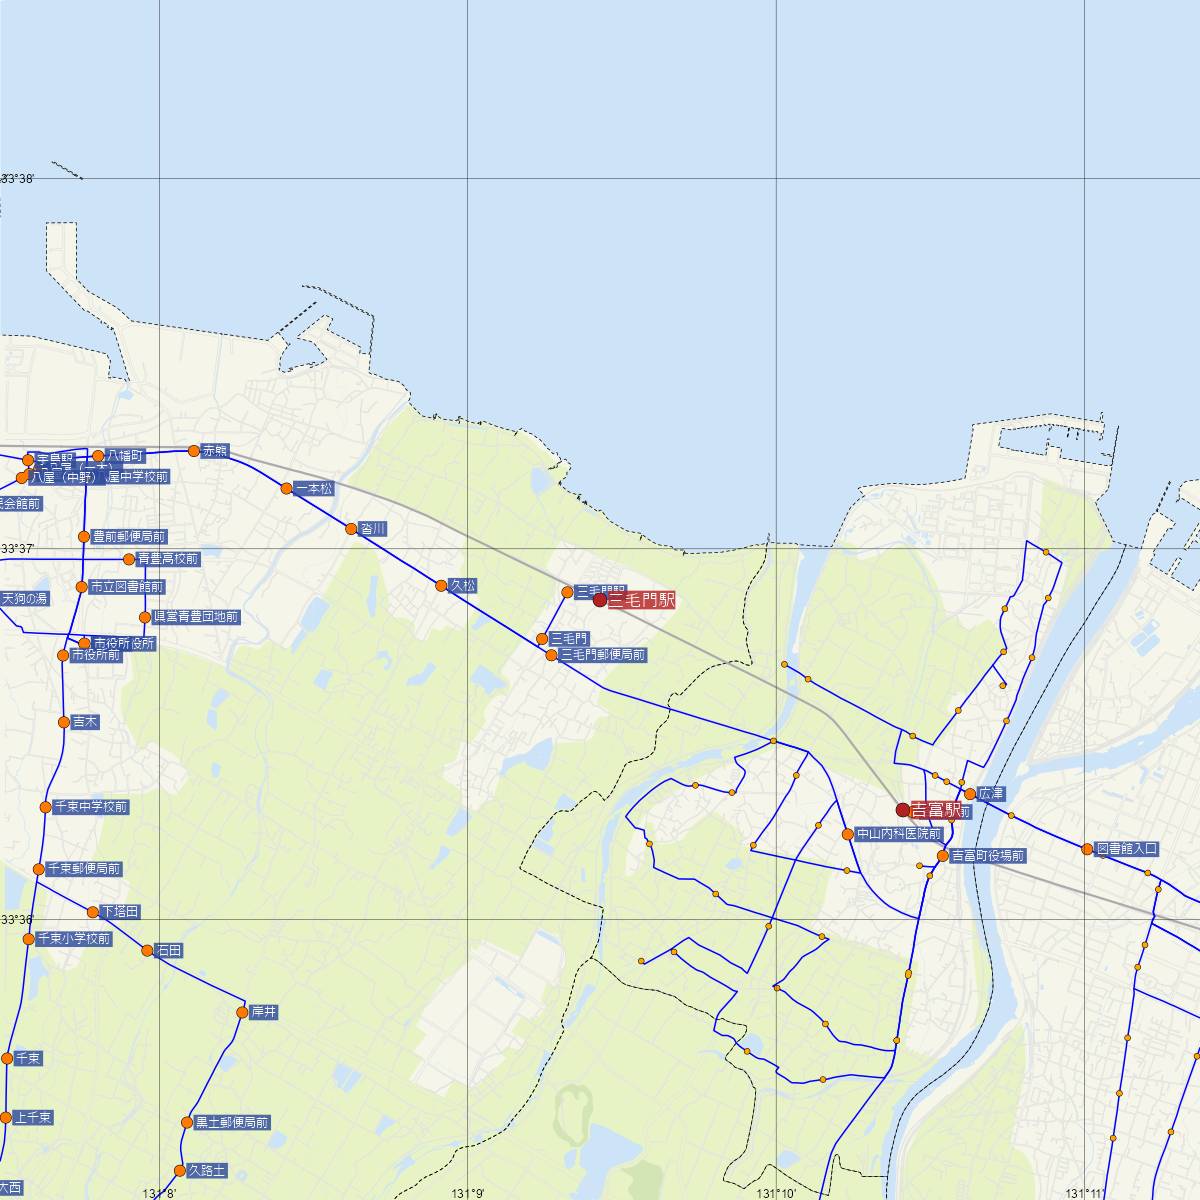Click the 石田 bus stop marker

148,951
